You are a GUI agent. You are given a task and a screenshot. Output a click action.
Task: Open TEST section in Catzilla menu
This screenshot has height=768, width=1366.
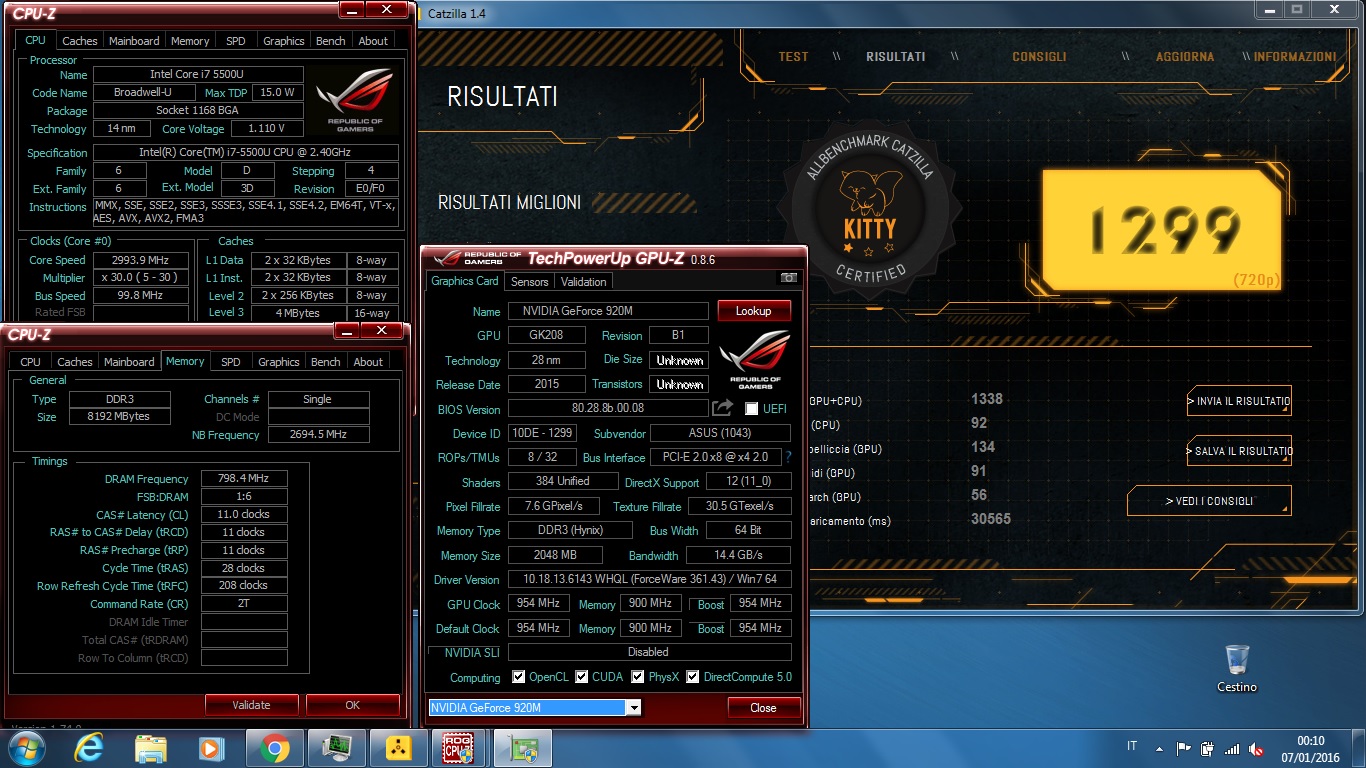pyautogui.click(x=793, y=57)
